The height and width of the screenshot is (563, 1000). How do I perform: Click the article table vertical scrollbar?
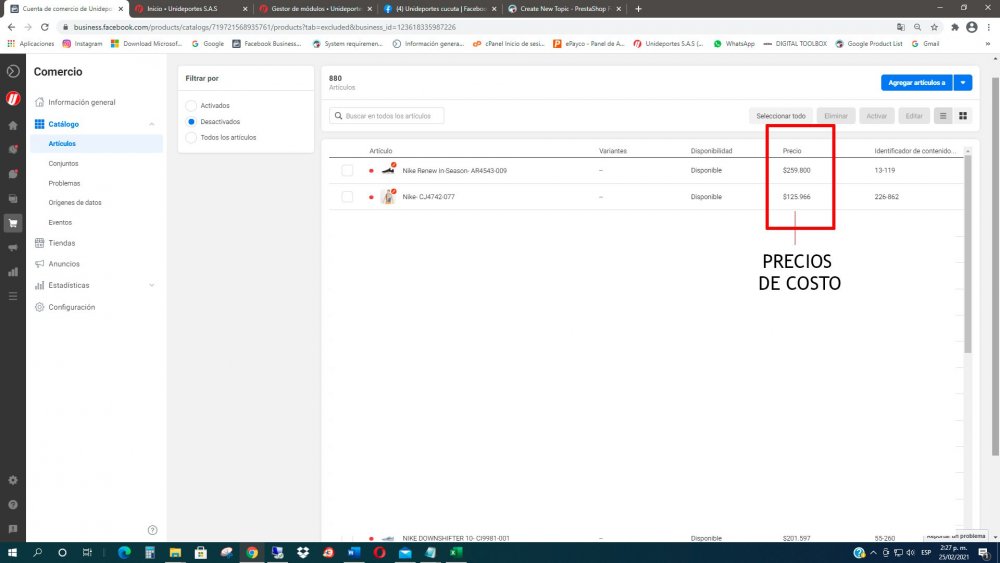[x=967, y=255]
